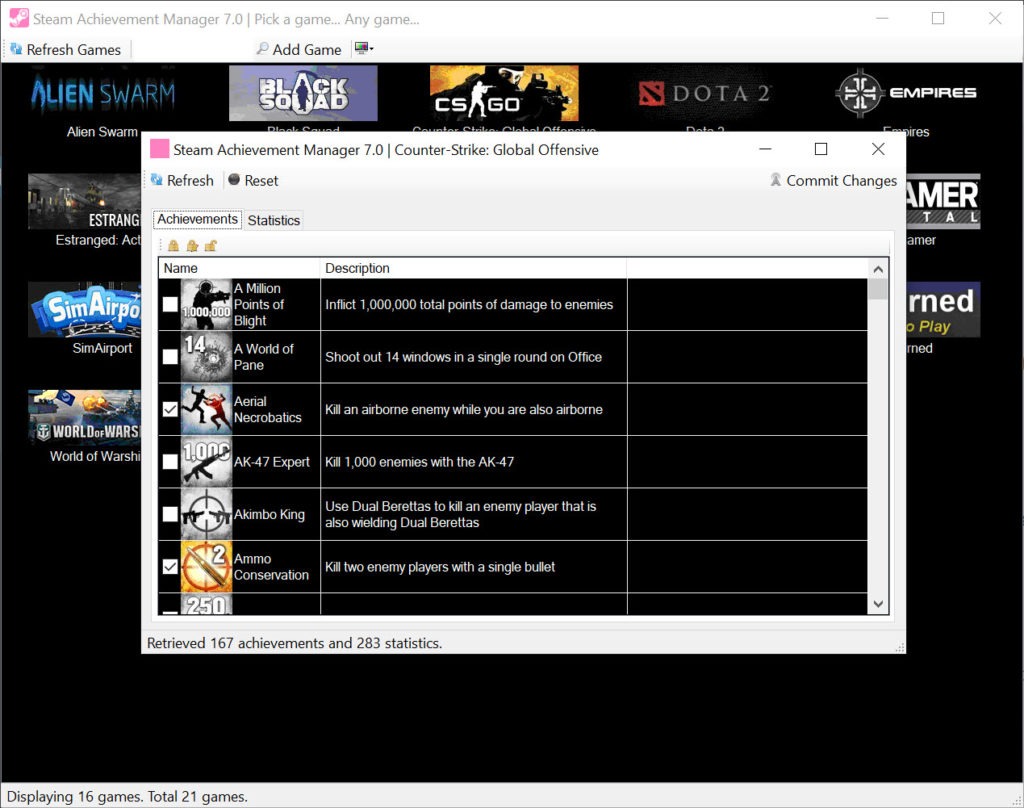Click the Description column header
The width and height of the screenshot is (1024, 808).
pos(473,268)
